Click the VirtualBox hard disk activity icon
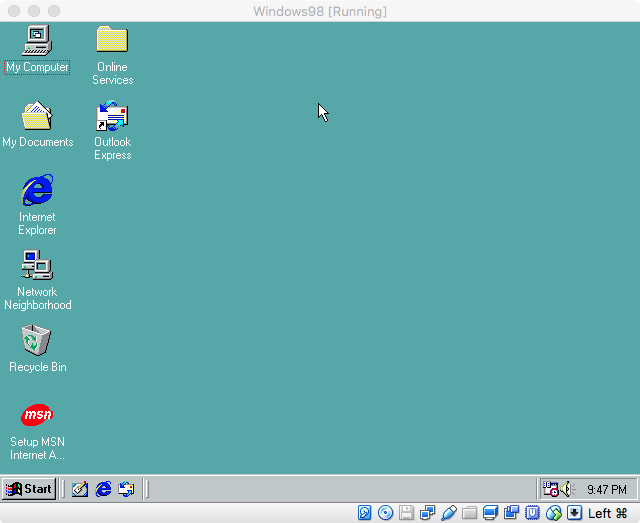Image resolution: width=640 pixels, height=523 pixels. [x=364, y=513]
